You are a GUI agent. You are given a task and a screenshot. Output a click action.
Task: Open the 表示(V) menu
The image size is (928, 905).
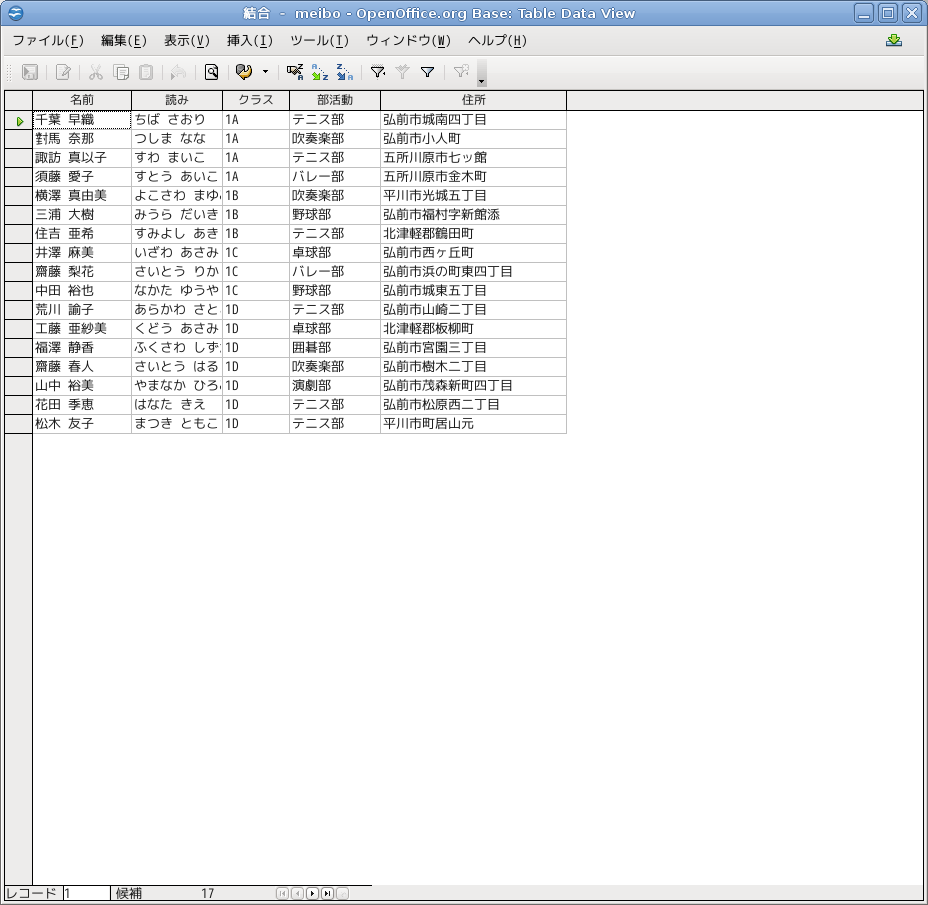[x=187, y=40]
